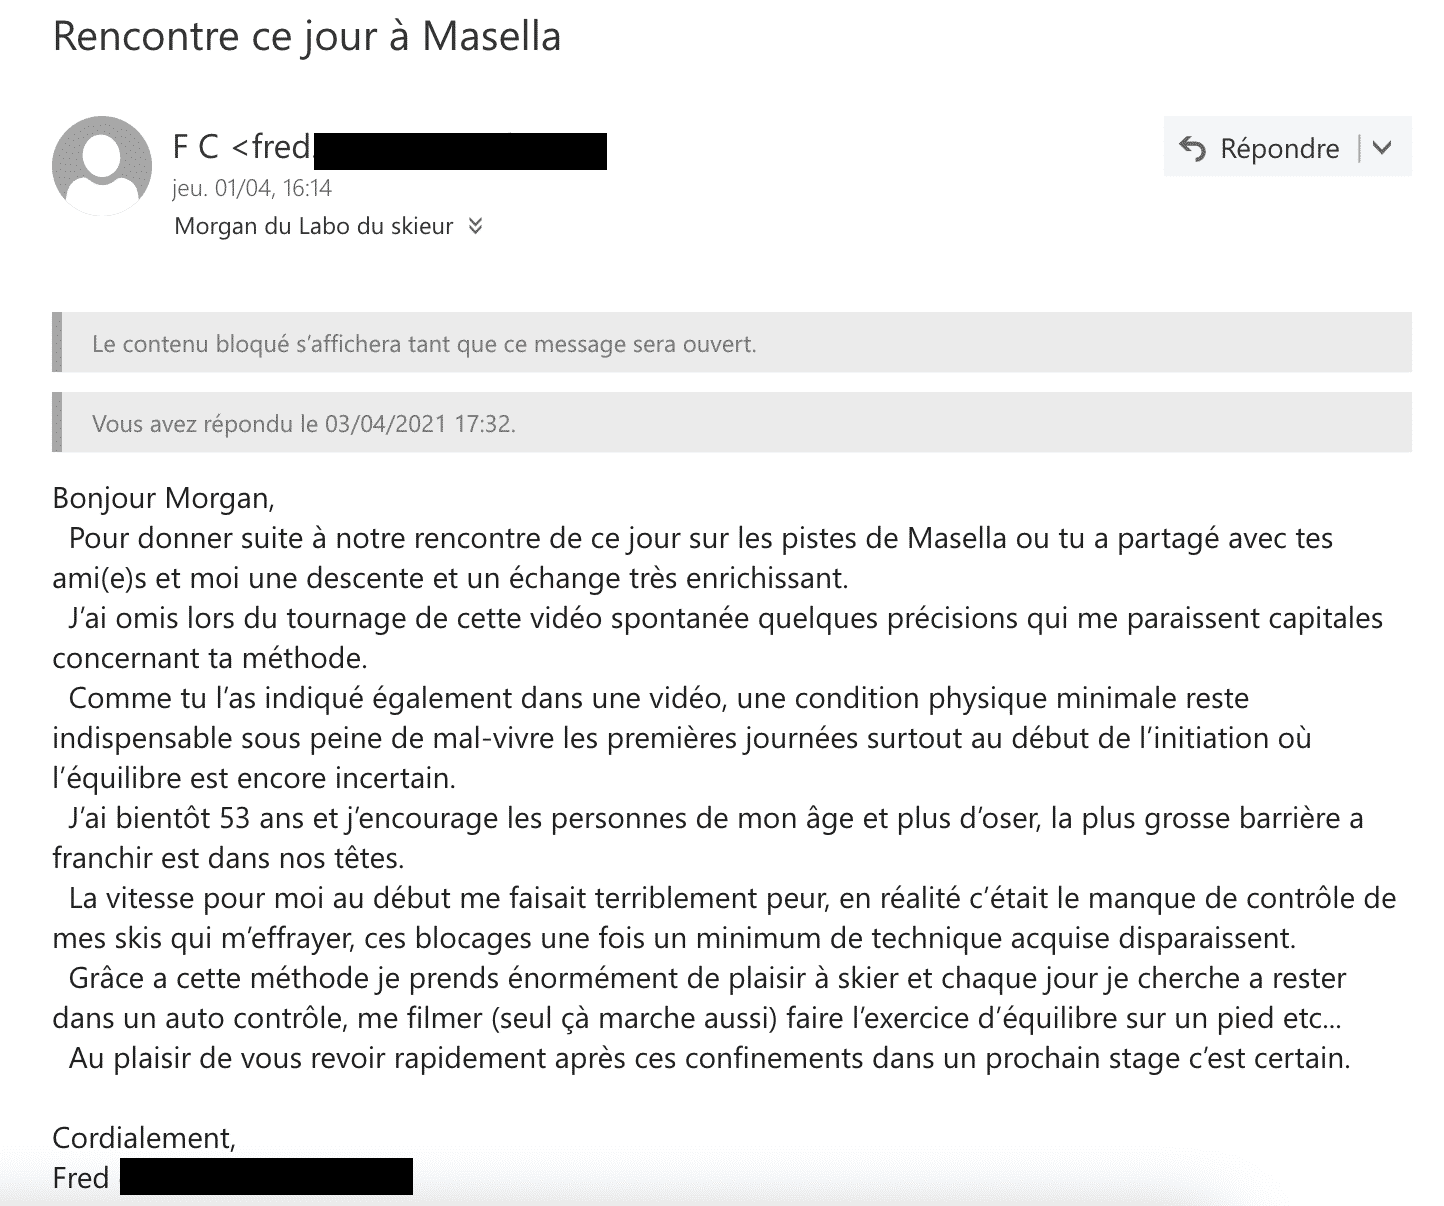Click the closing word Cordialement
The height and width of the screenshot is (1206, 1444).
[x=144, y=1138]
